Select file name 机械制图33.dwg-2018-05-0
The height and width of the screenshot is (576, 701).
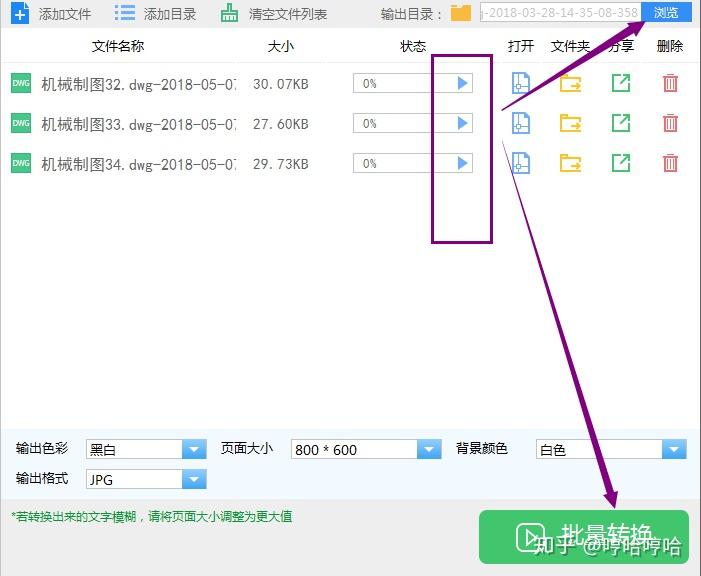click(x=139, y=124)
